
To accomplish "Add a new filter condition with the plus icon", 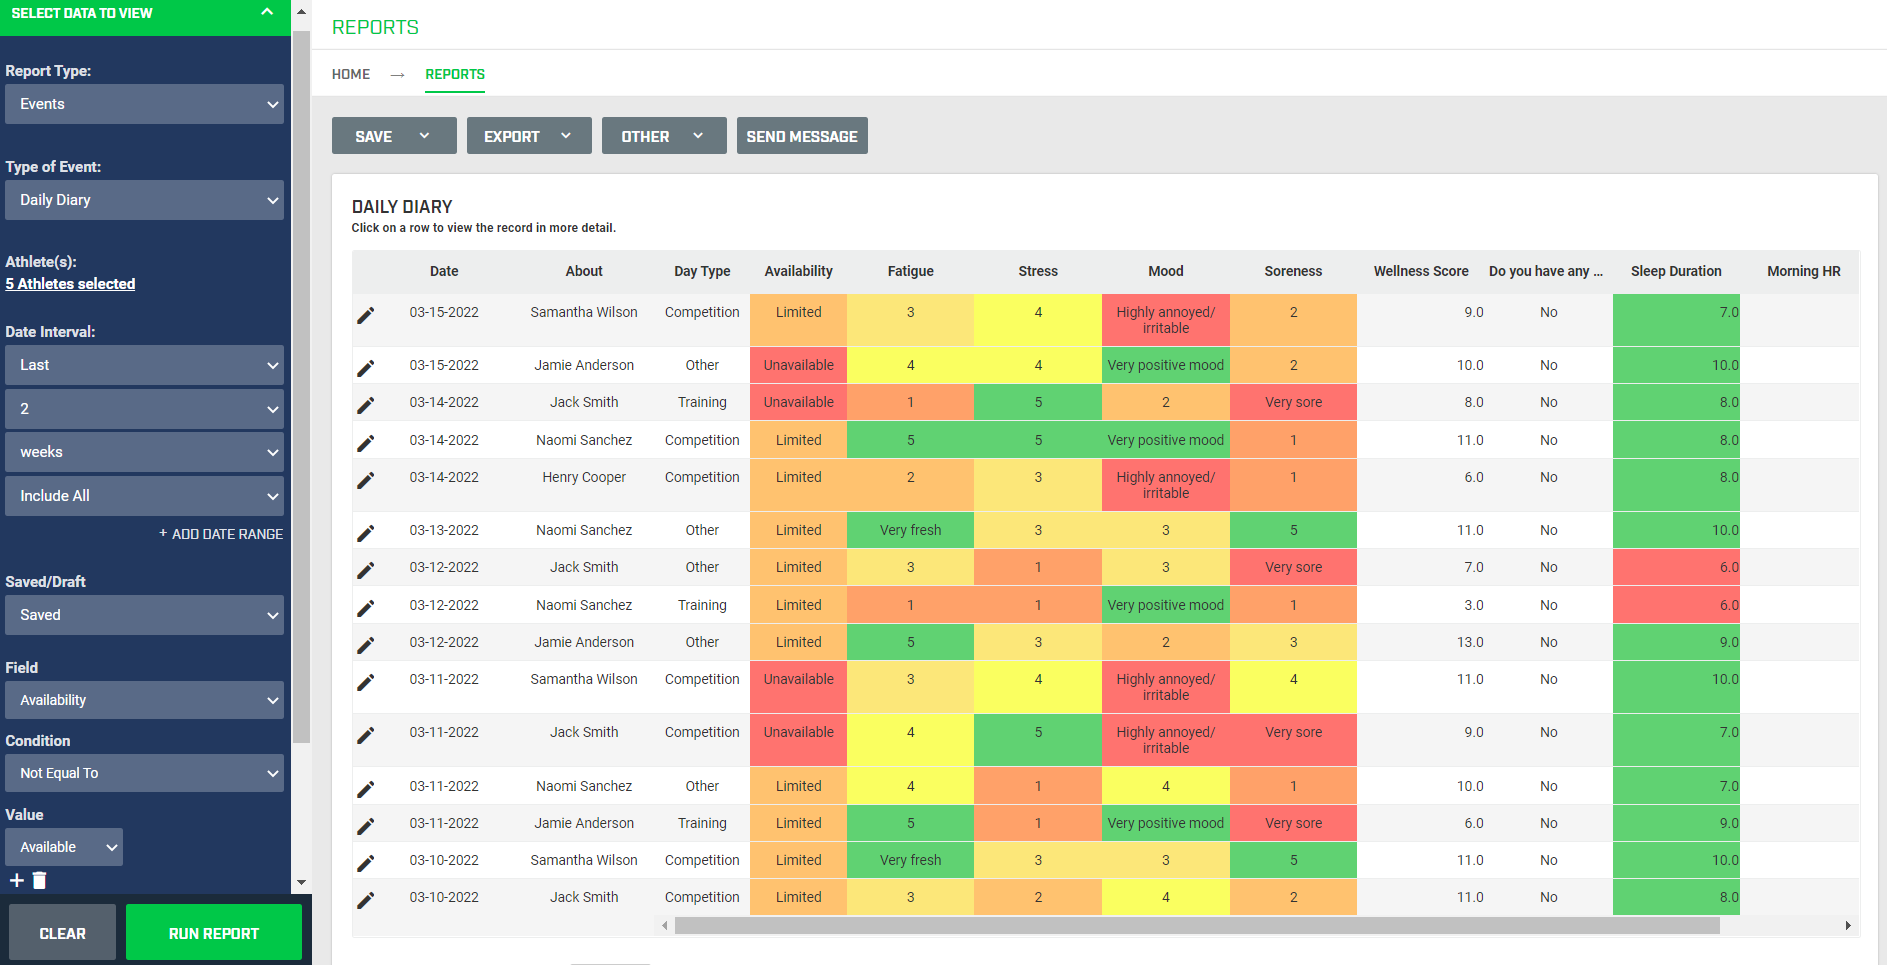I will 16,880.
